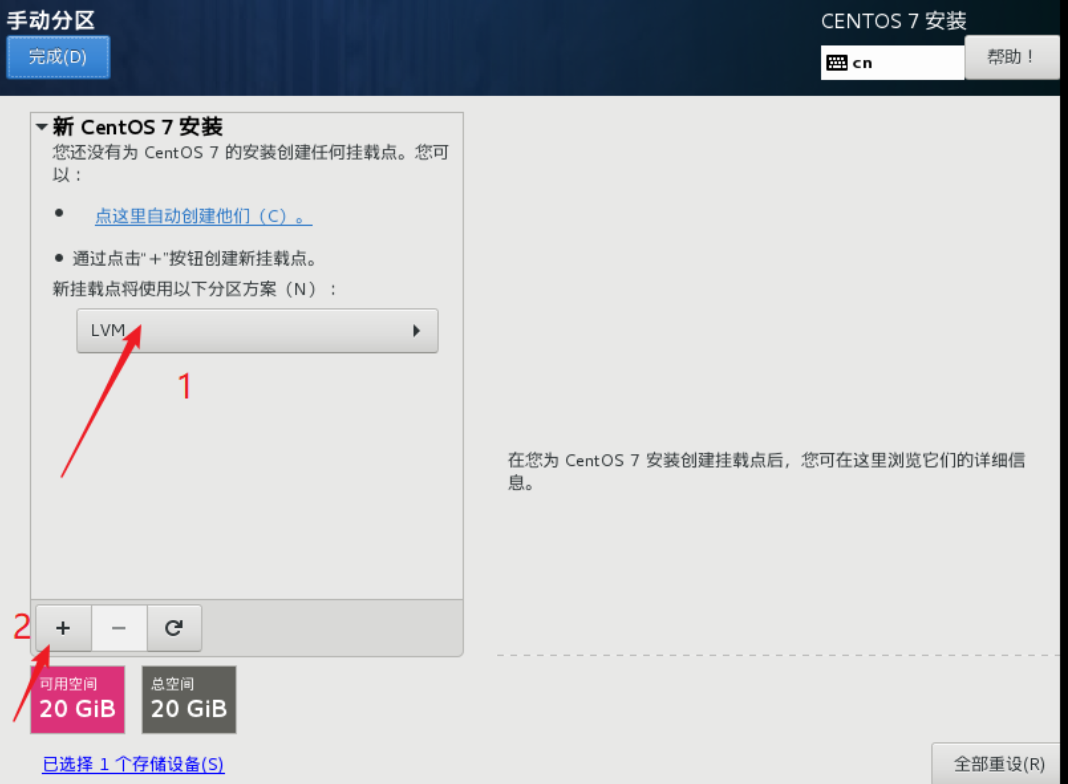Open the 已选择 1 个存储设备(S) link
Image resolution: width=1068 pixels, height=784 pixels.
point(133,764)
